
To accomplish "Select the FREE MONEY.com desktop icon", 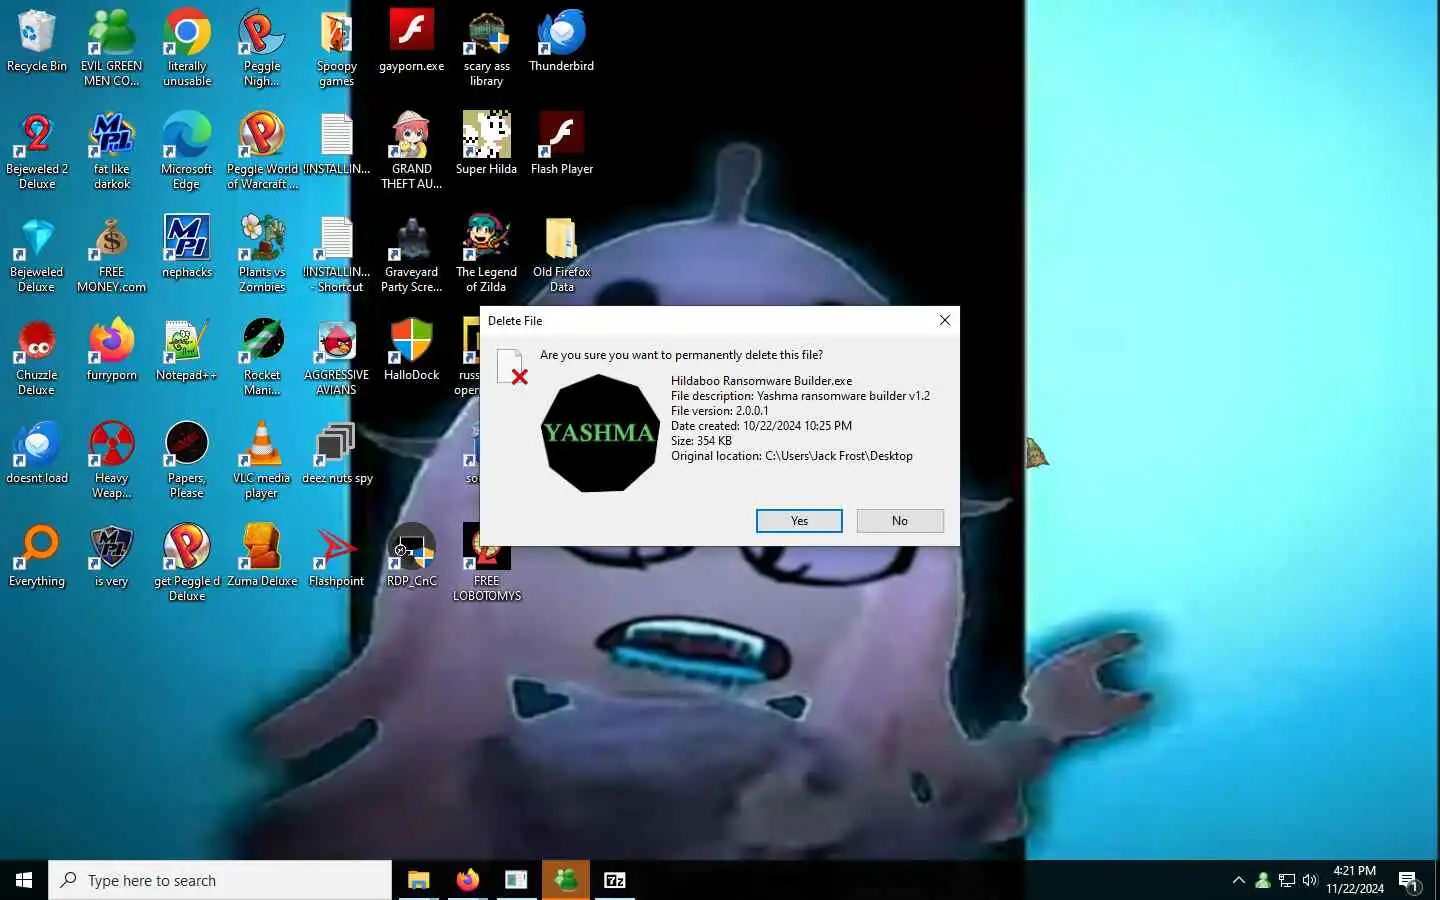I will pyautogui.click(x=112, y=254).
